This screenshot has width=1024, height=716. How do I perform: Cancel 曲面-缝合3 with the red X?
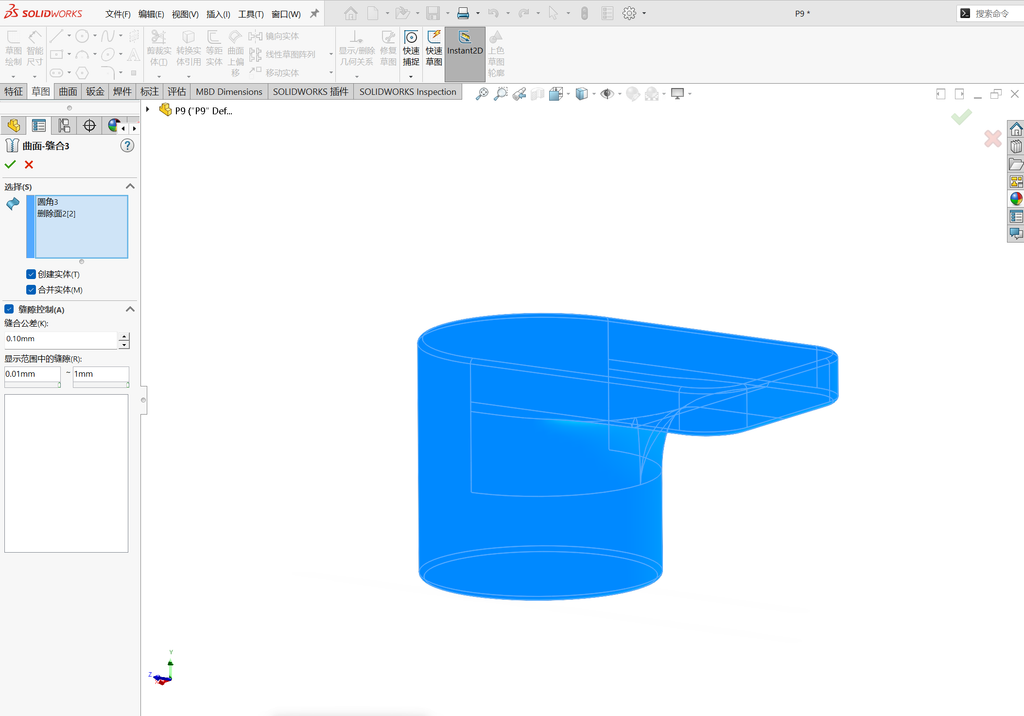coord(29,165)
